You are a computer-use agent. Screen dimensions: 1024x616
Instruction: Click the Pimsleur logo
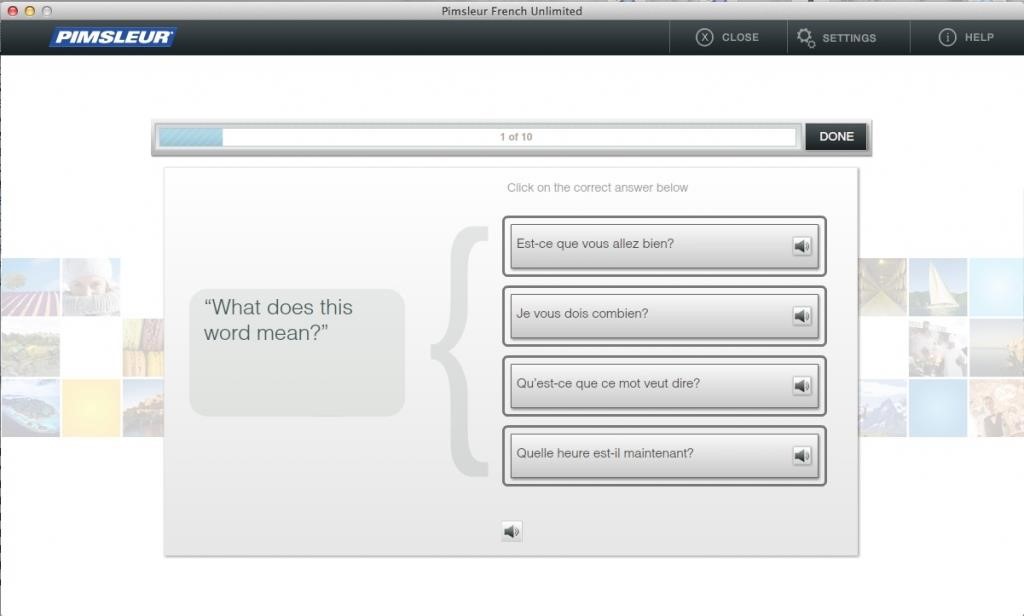(112, 37)
